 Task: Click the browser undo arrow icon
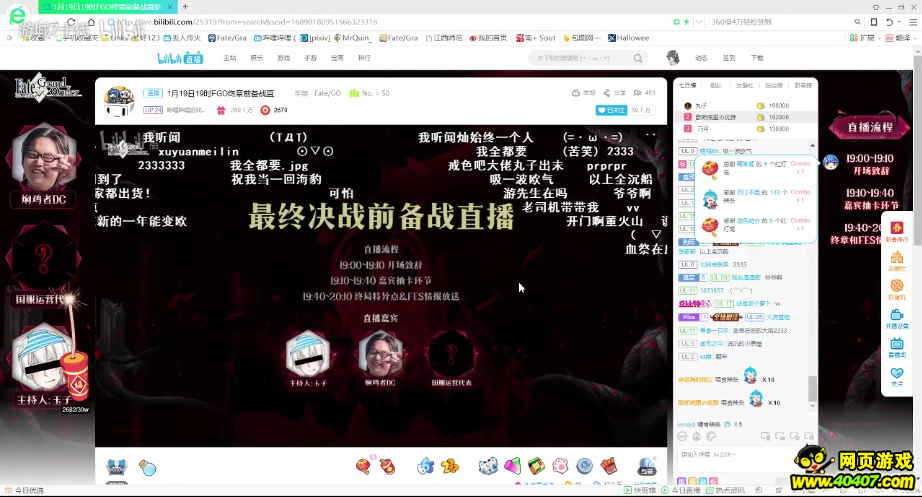coord(890,22)
